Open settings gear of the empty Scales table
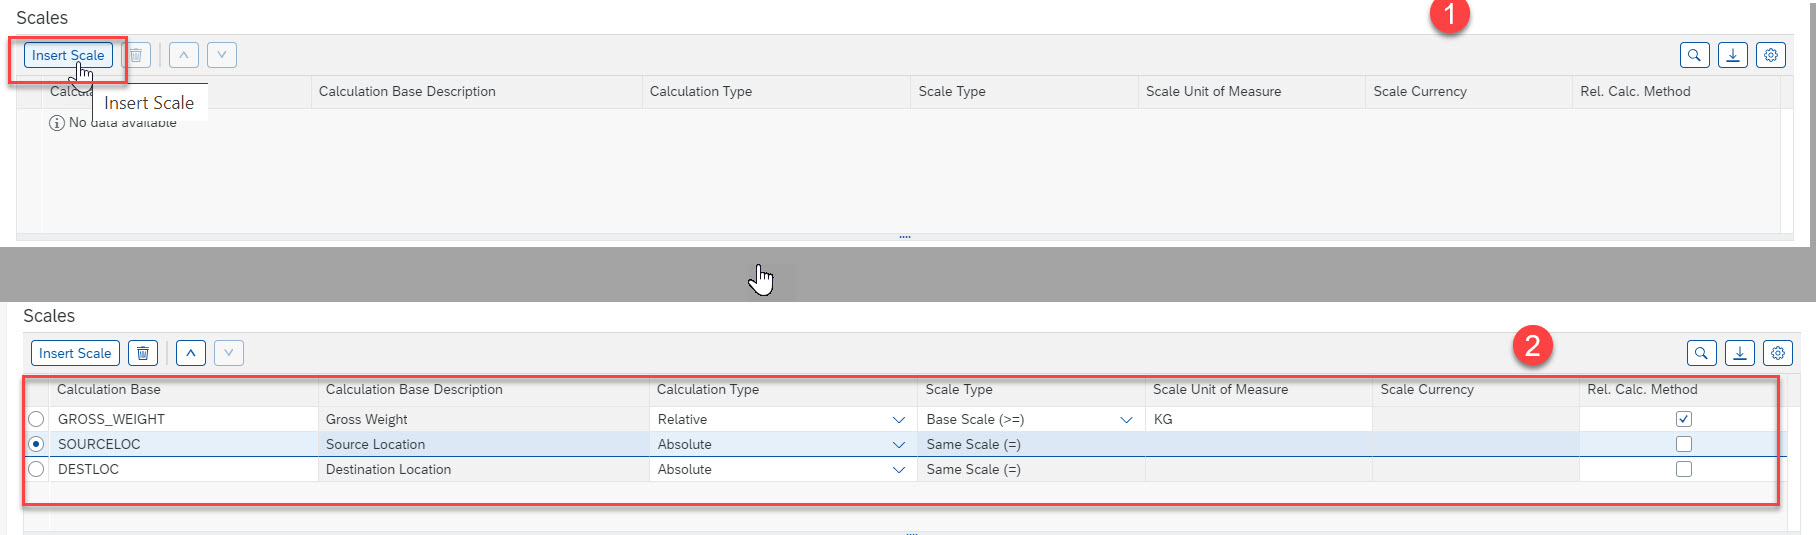The height and width of the screenshot is (535, 1816). coord(1770,55)
